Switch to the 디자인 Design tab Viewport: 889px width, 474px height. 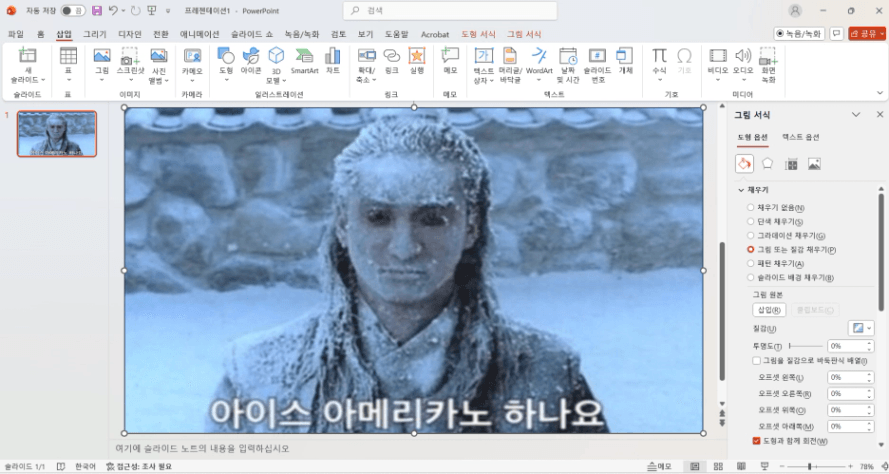tap(130, 34)
